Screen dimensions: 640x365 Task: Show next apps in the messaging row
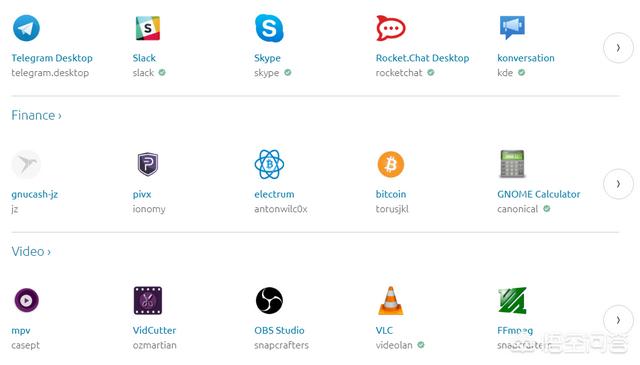click(x=618, y=48)
